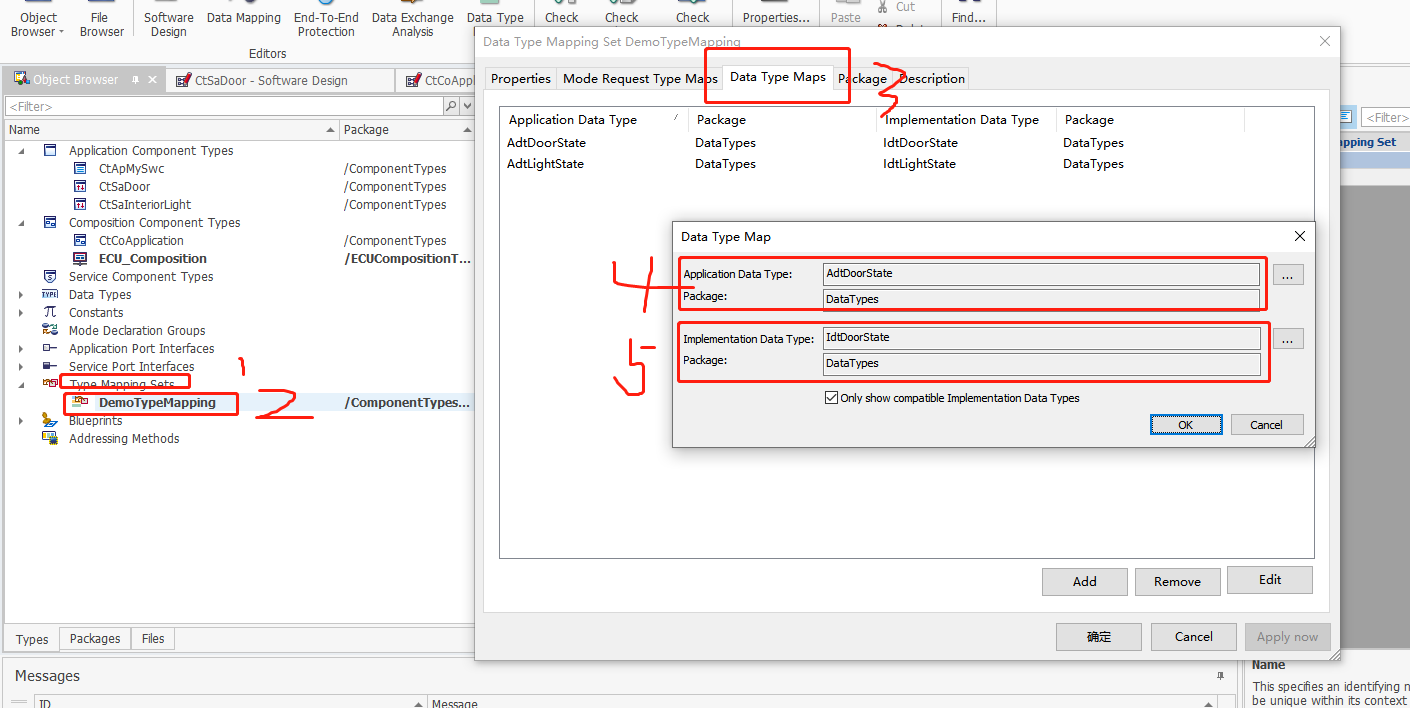Open the filter history dropdown
Screen dimensions: 1410x708
click(468, 105)
